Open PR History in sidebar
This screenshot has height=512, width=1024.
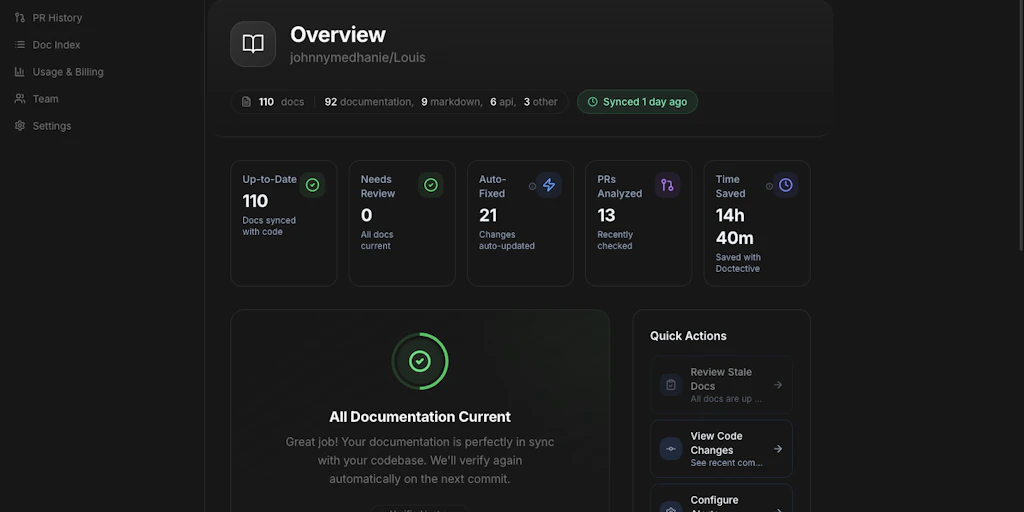click(x=57, y=18)
